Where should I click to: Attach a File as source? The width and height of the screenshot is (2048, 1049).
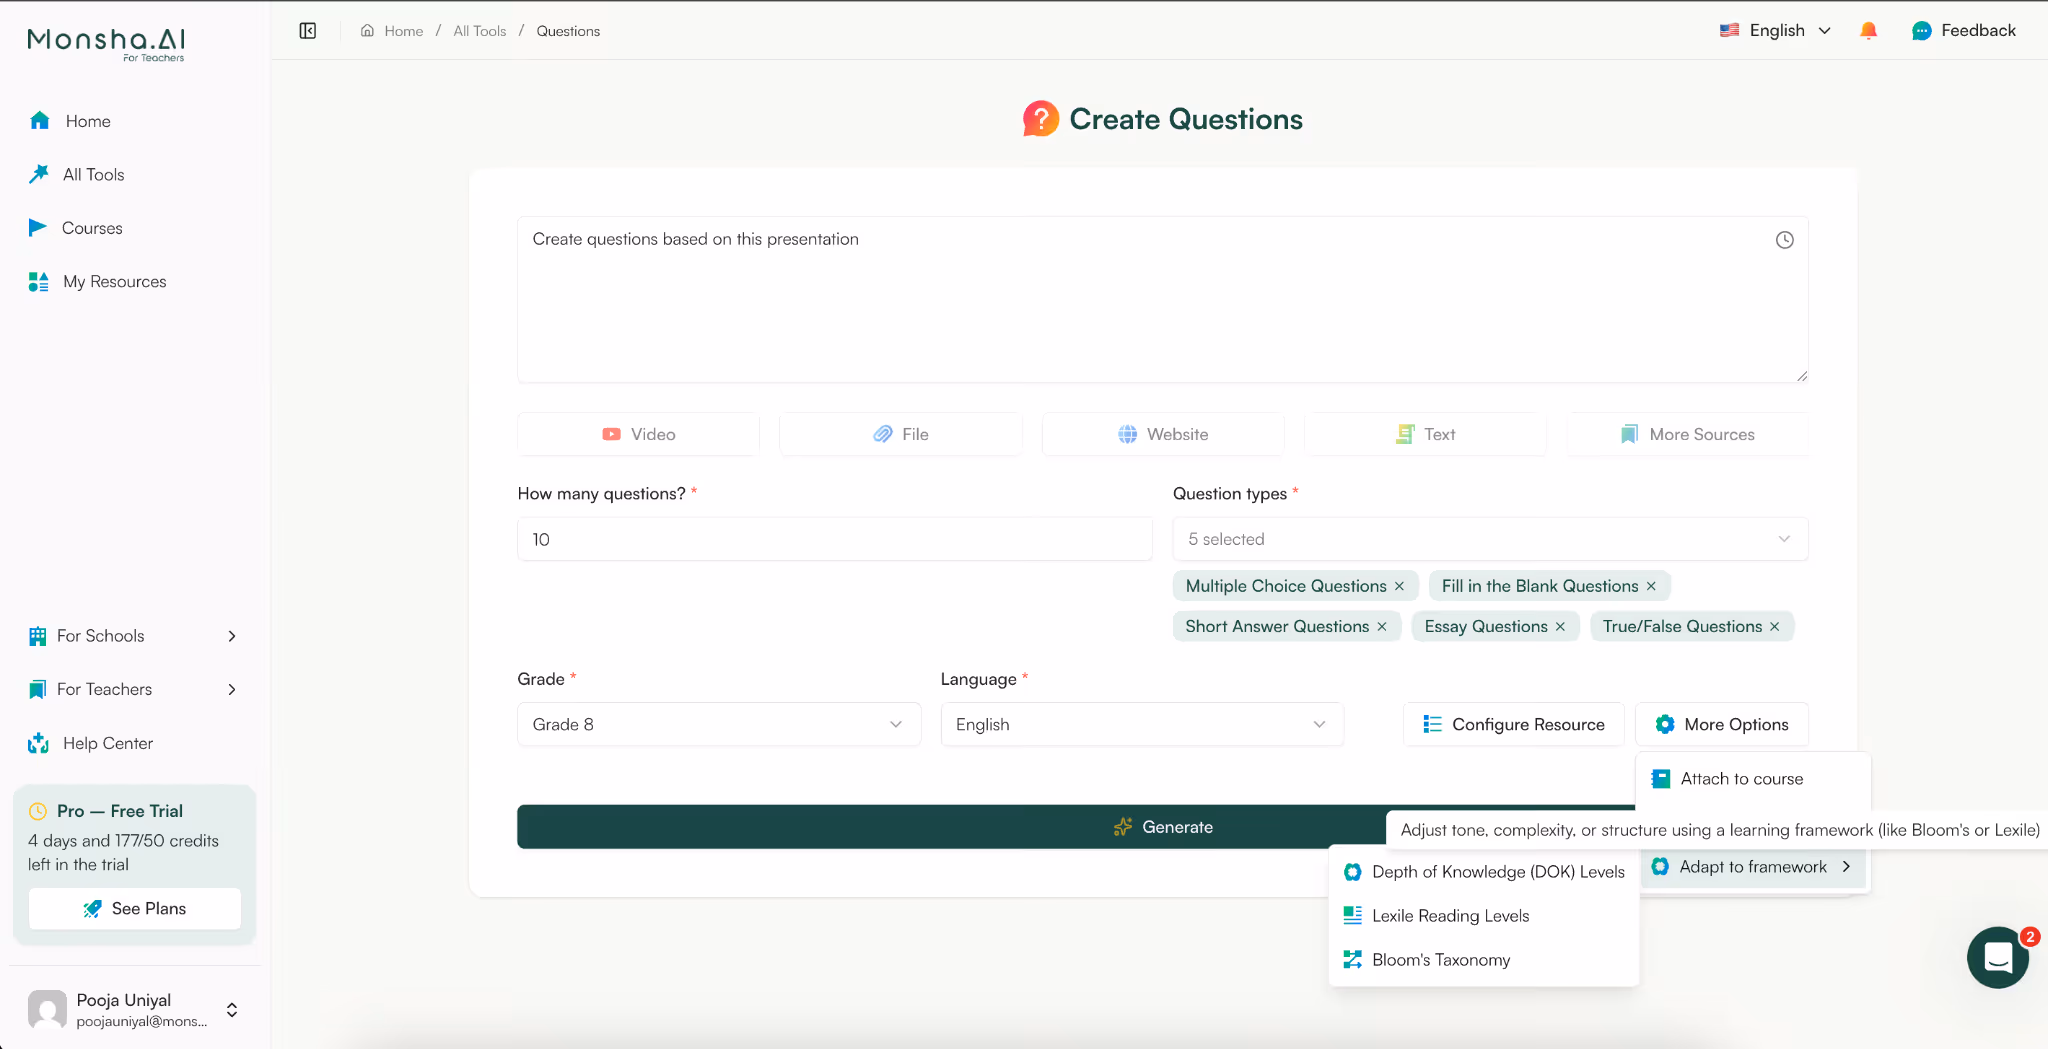click(x=899, y=434)
